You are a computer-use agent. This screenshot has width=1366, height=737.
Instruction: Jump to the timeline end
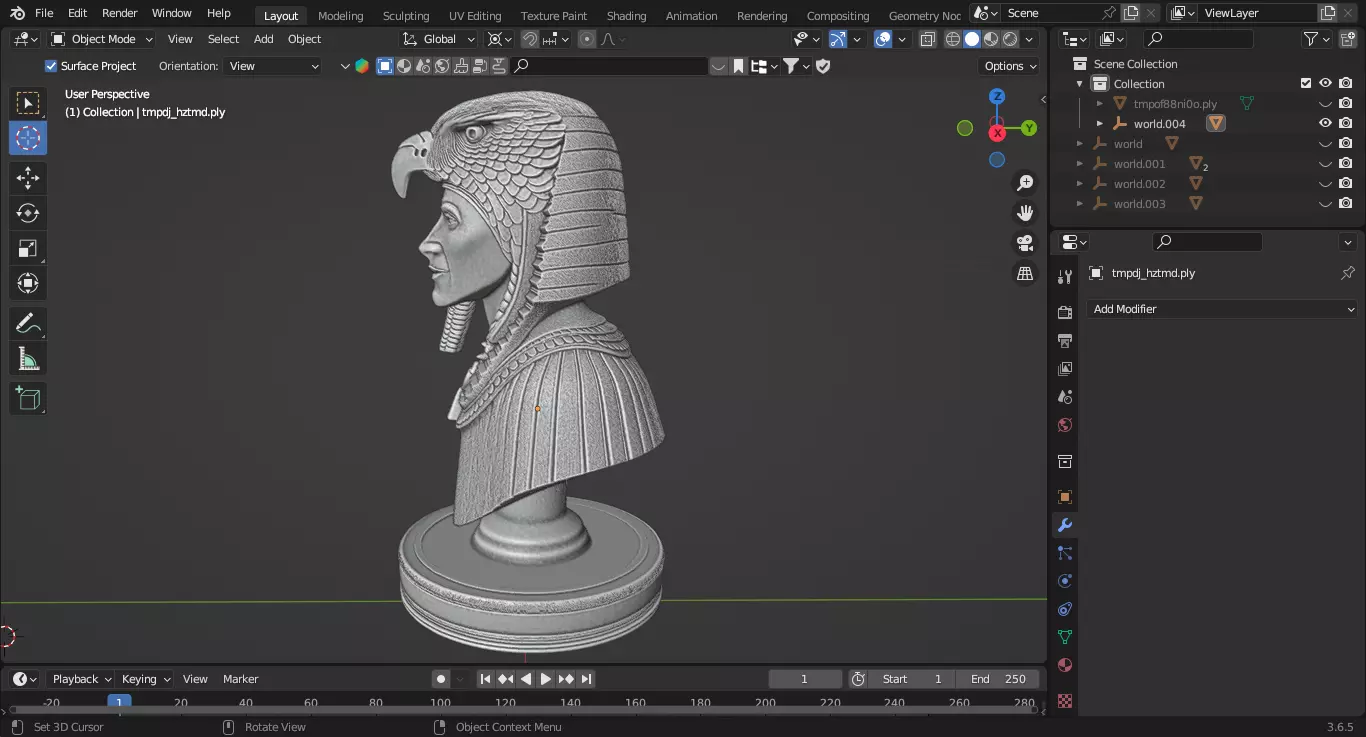[x=587, y=679]
